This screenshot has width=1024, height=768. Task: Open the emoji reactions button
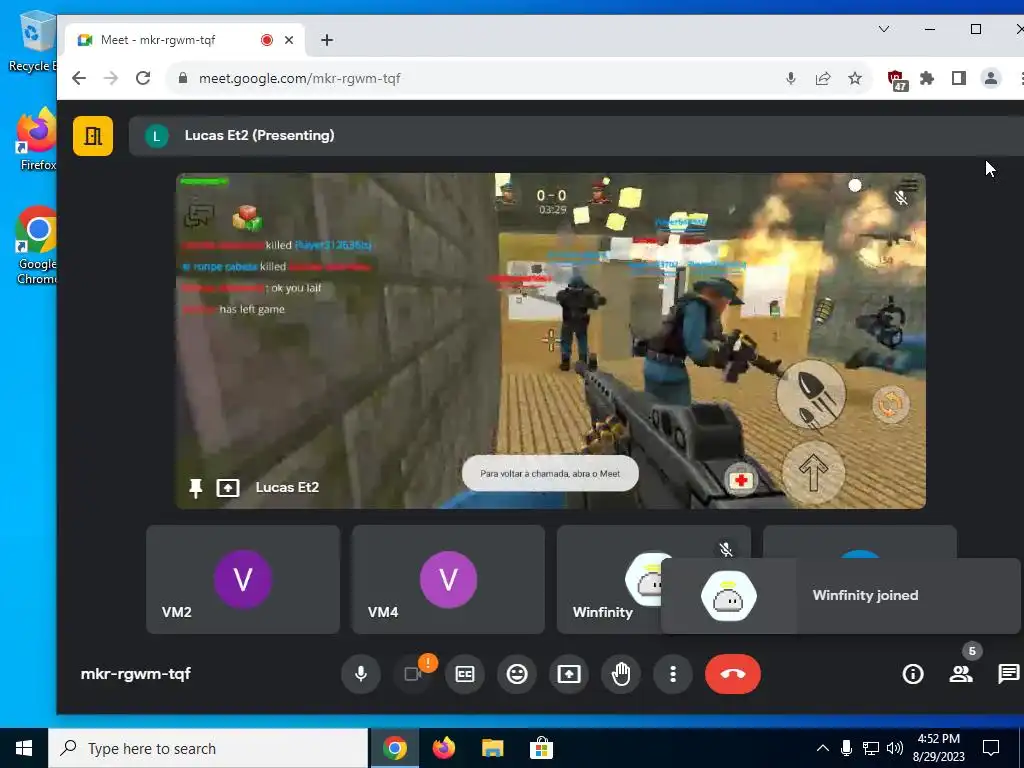click(x=517, y=674)
